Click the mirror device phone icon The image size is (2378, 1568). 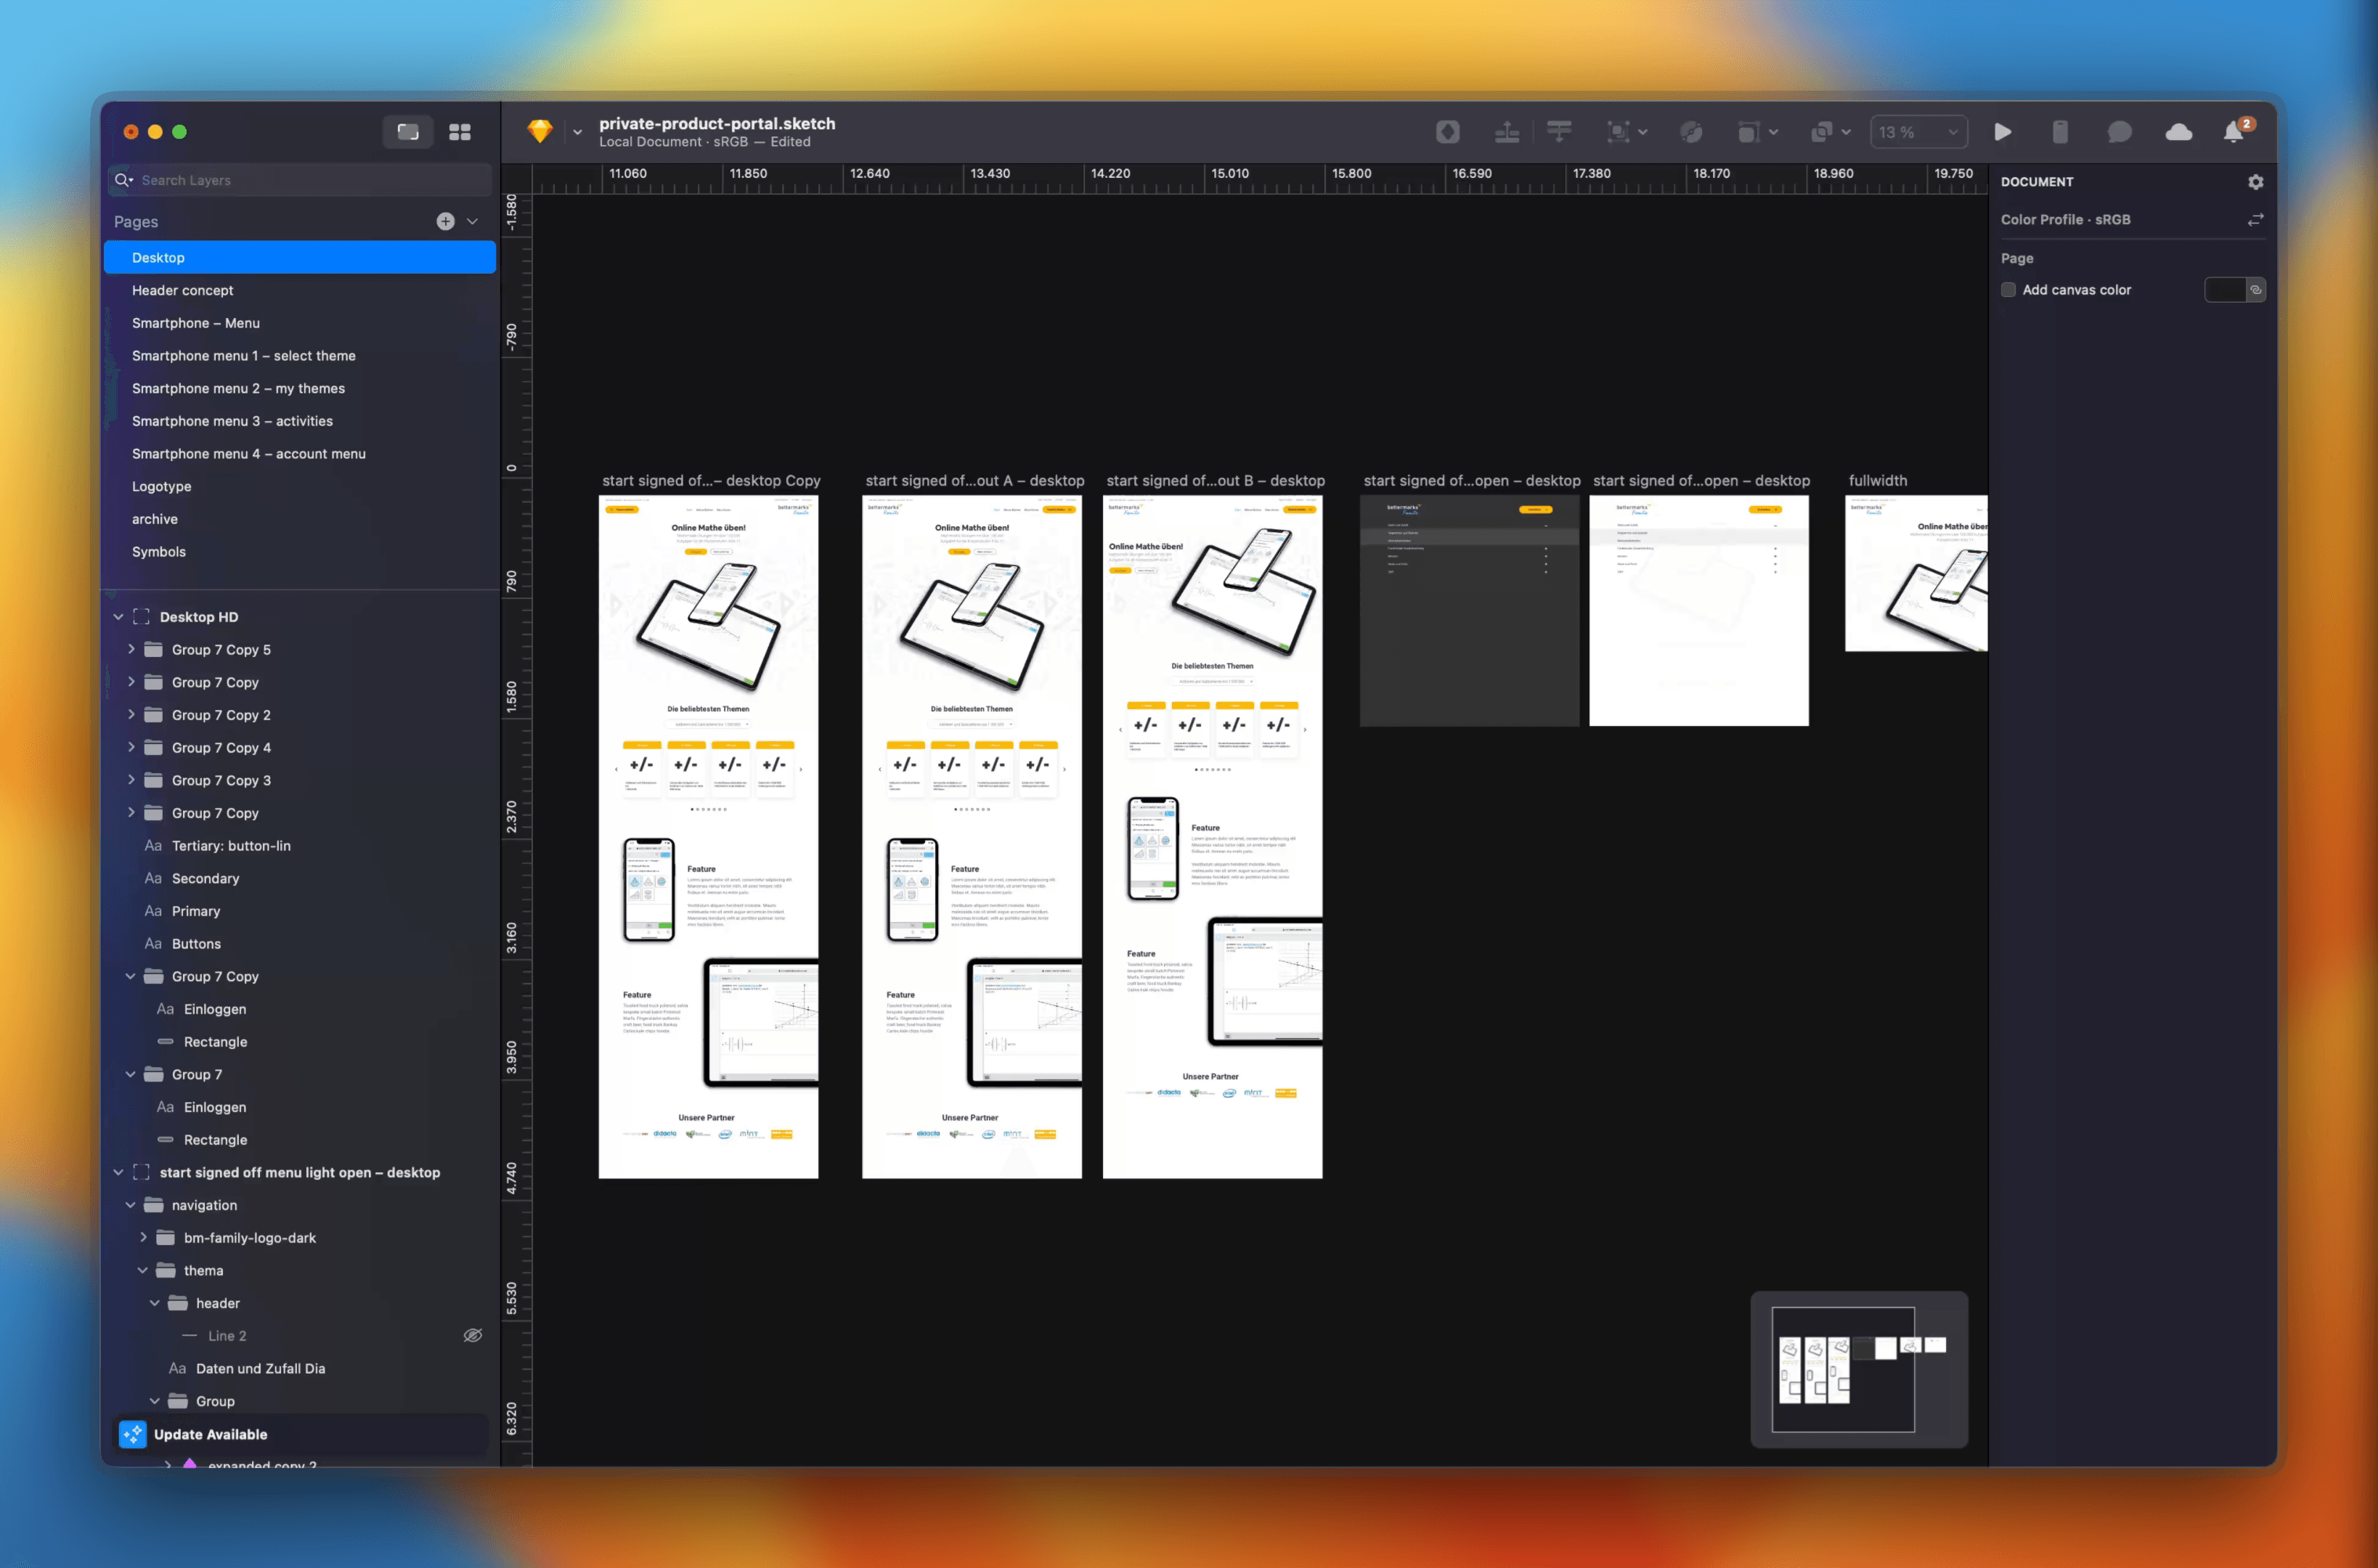pos(2060,132)
